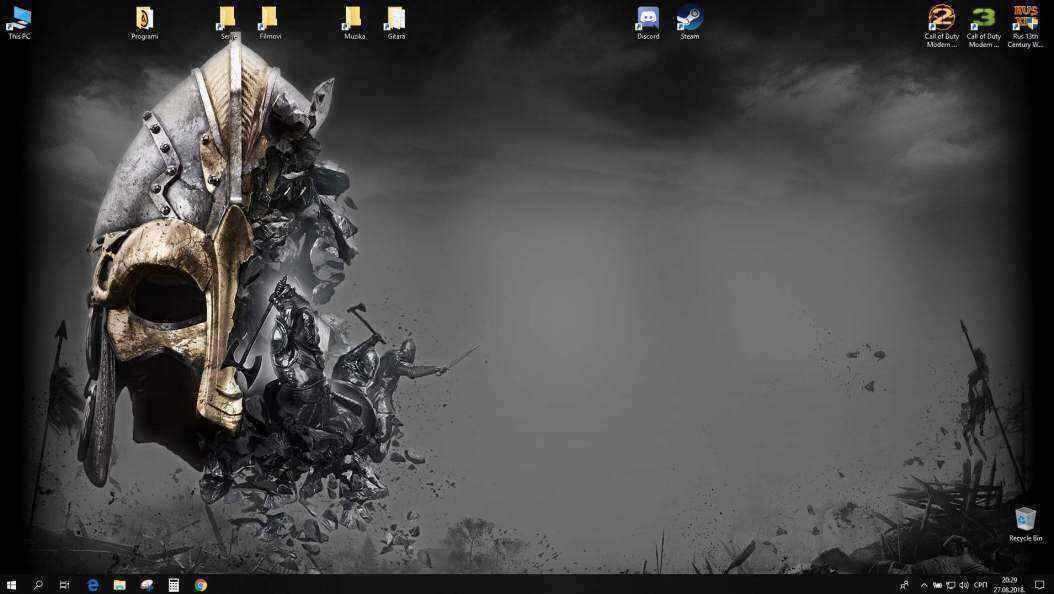Open the Recycle Bin icon
1054x594 pixels.
pyautogui.click(x=1025, y=524)
